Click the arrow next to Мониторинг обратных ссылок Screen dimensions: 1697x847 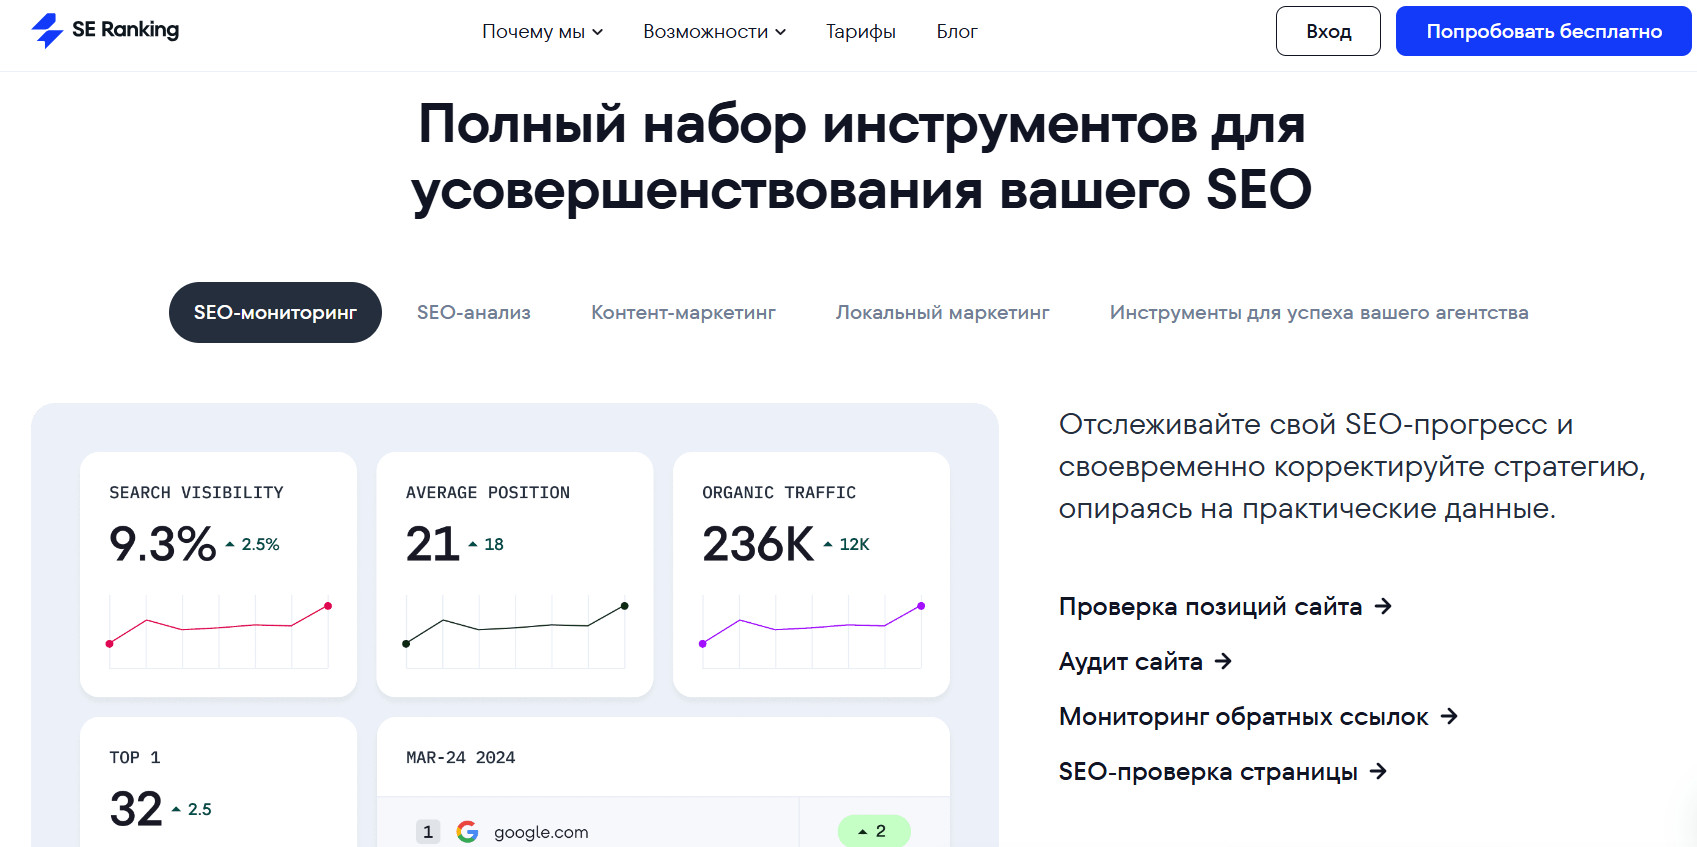click(x=1449, y=716)
